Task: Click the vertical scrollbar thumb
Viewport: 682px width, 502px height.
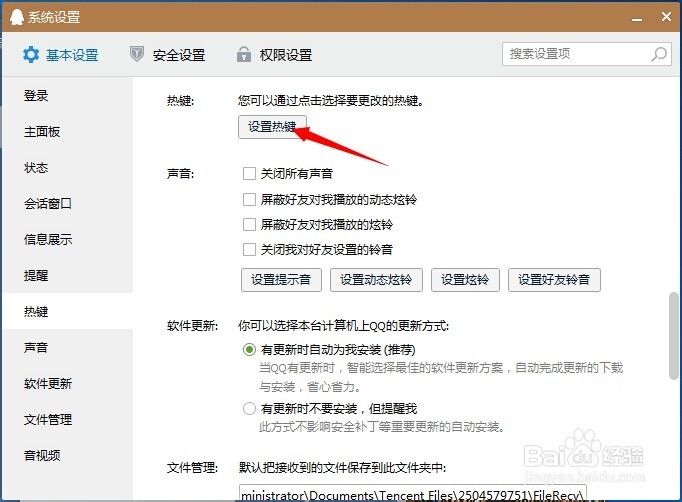Action: point(674,336)
